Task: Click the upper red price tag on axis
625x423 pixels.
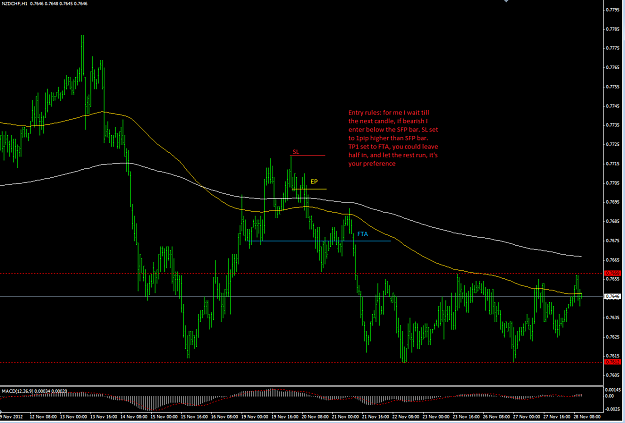Action: (x=612, y=273)
